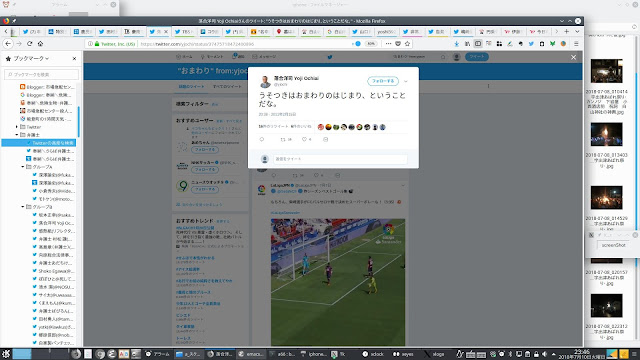The width and height of the screenshot is (640, 360).
Task: Switch to the すべてのツイート tab
Action: coord(227,87)
